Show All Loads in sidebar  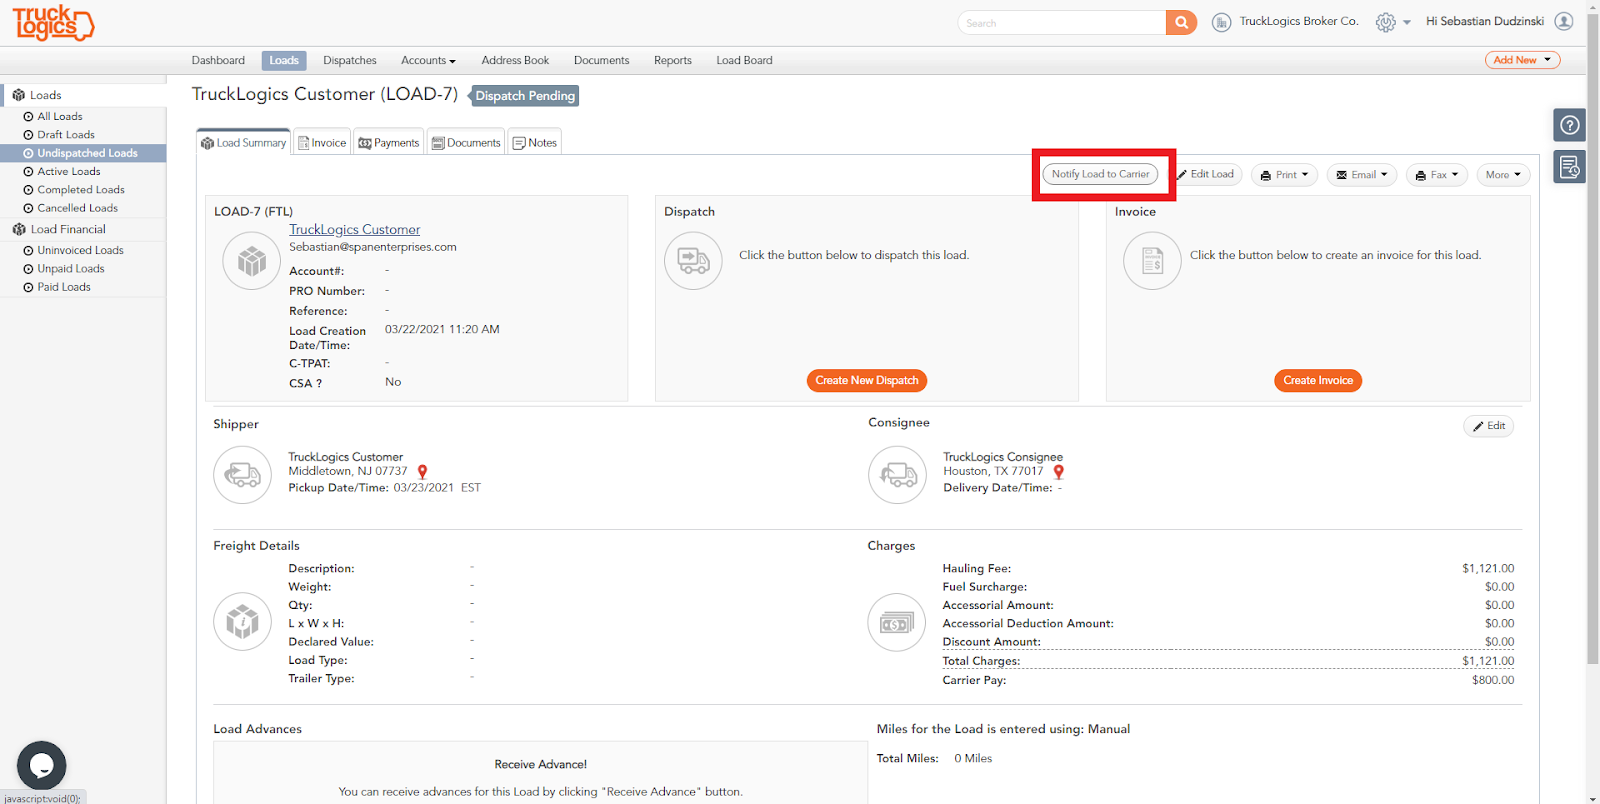pos(60,117)
